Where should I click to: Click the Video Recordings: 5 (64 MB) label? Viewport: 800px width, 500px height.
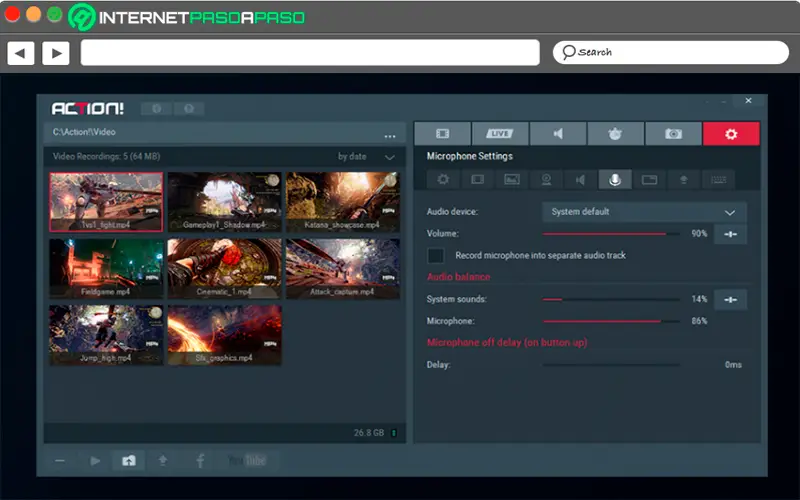[107, 157]
